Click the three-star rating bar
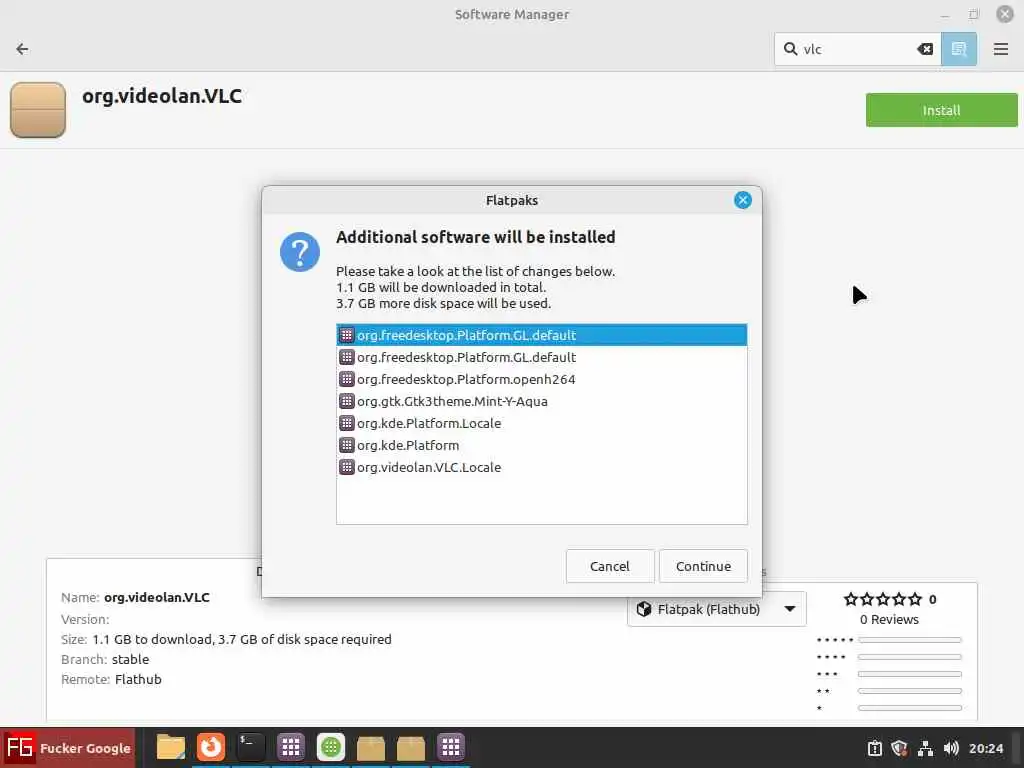The width and height of the screenshot is (1024, 768). click(x=910, y=674)
